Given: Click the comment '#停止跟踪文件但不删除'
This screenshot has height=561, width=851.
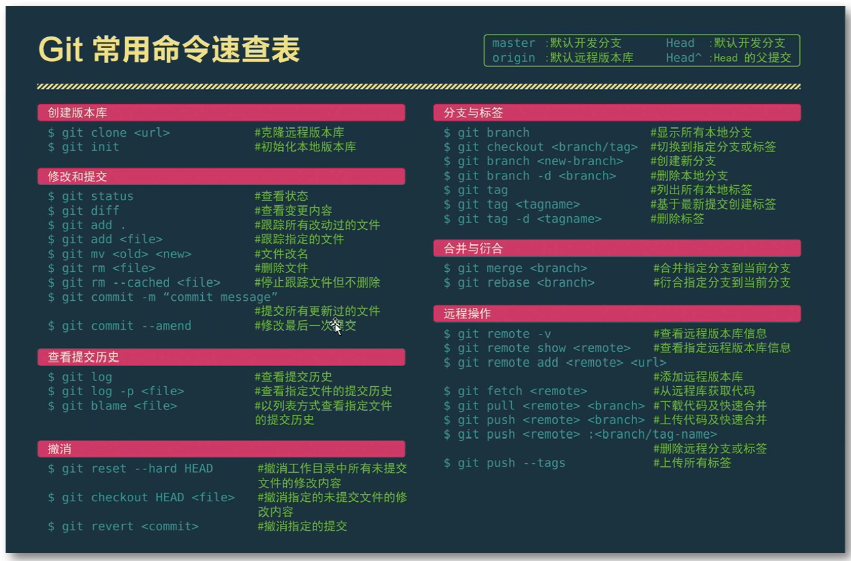Looking at the screenshot, I should pos(317,283).
